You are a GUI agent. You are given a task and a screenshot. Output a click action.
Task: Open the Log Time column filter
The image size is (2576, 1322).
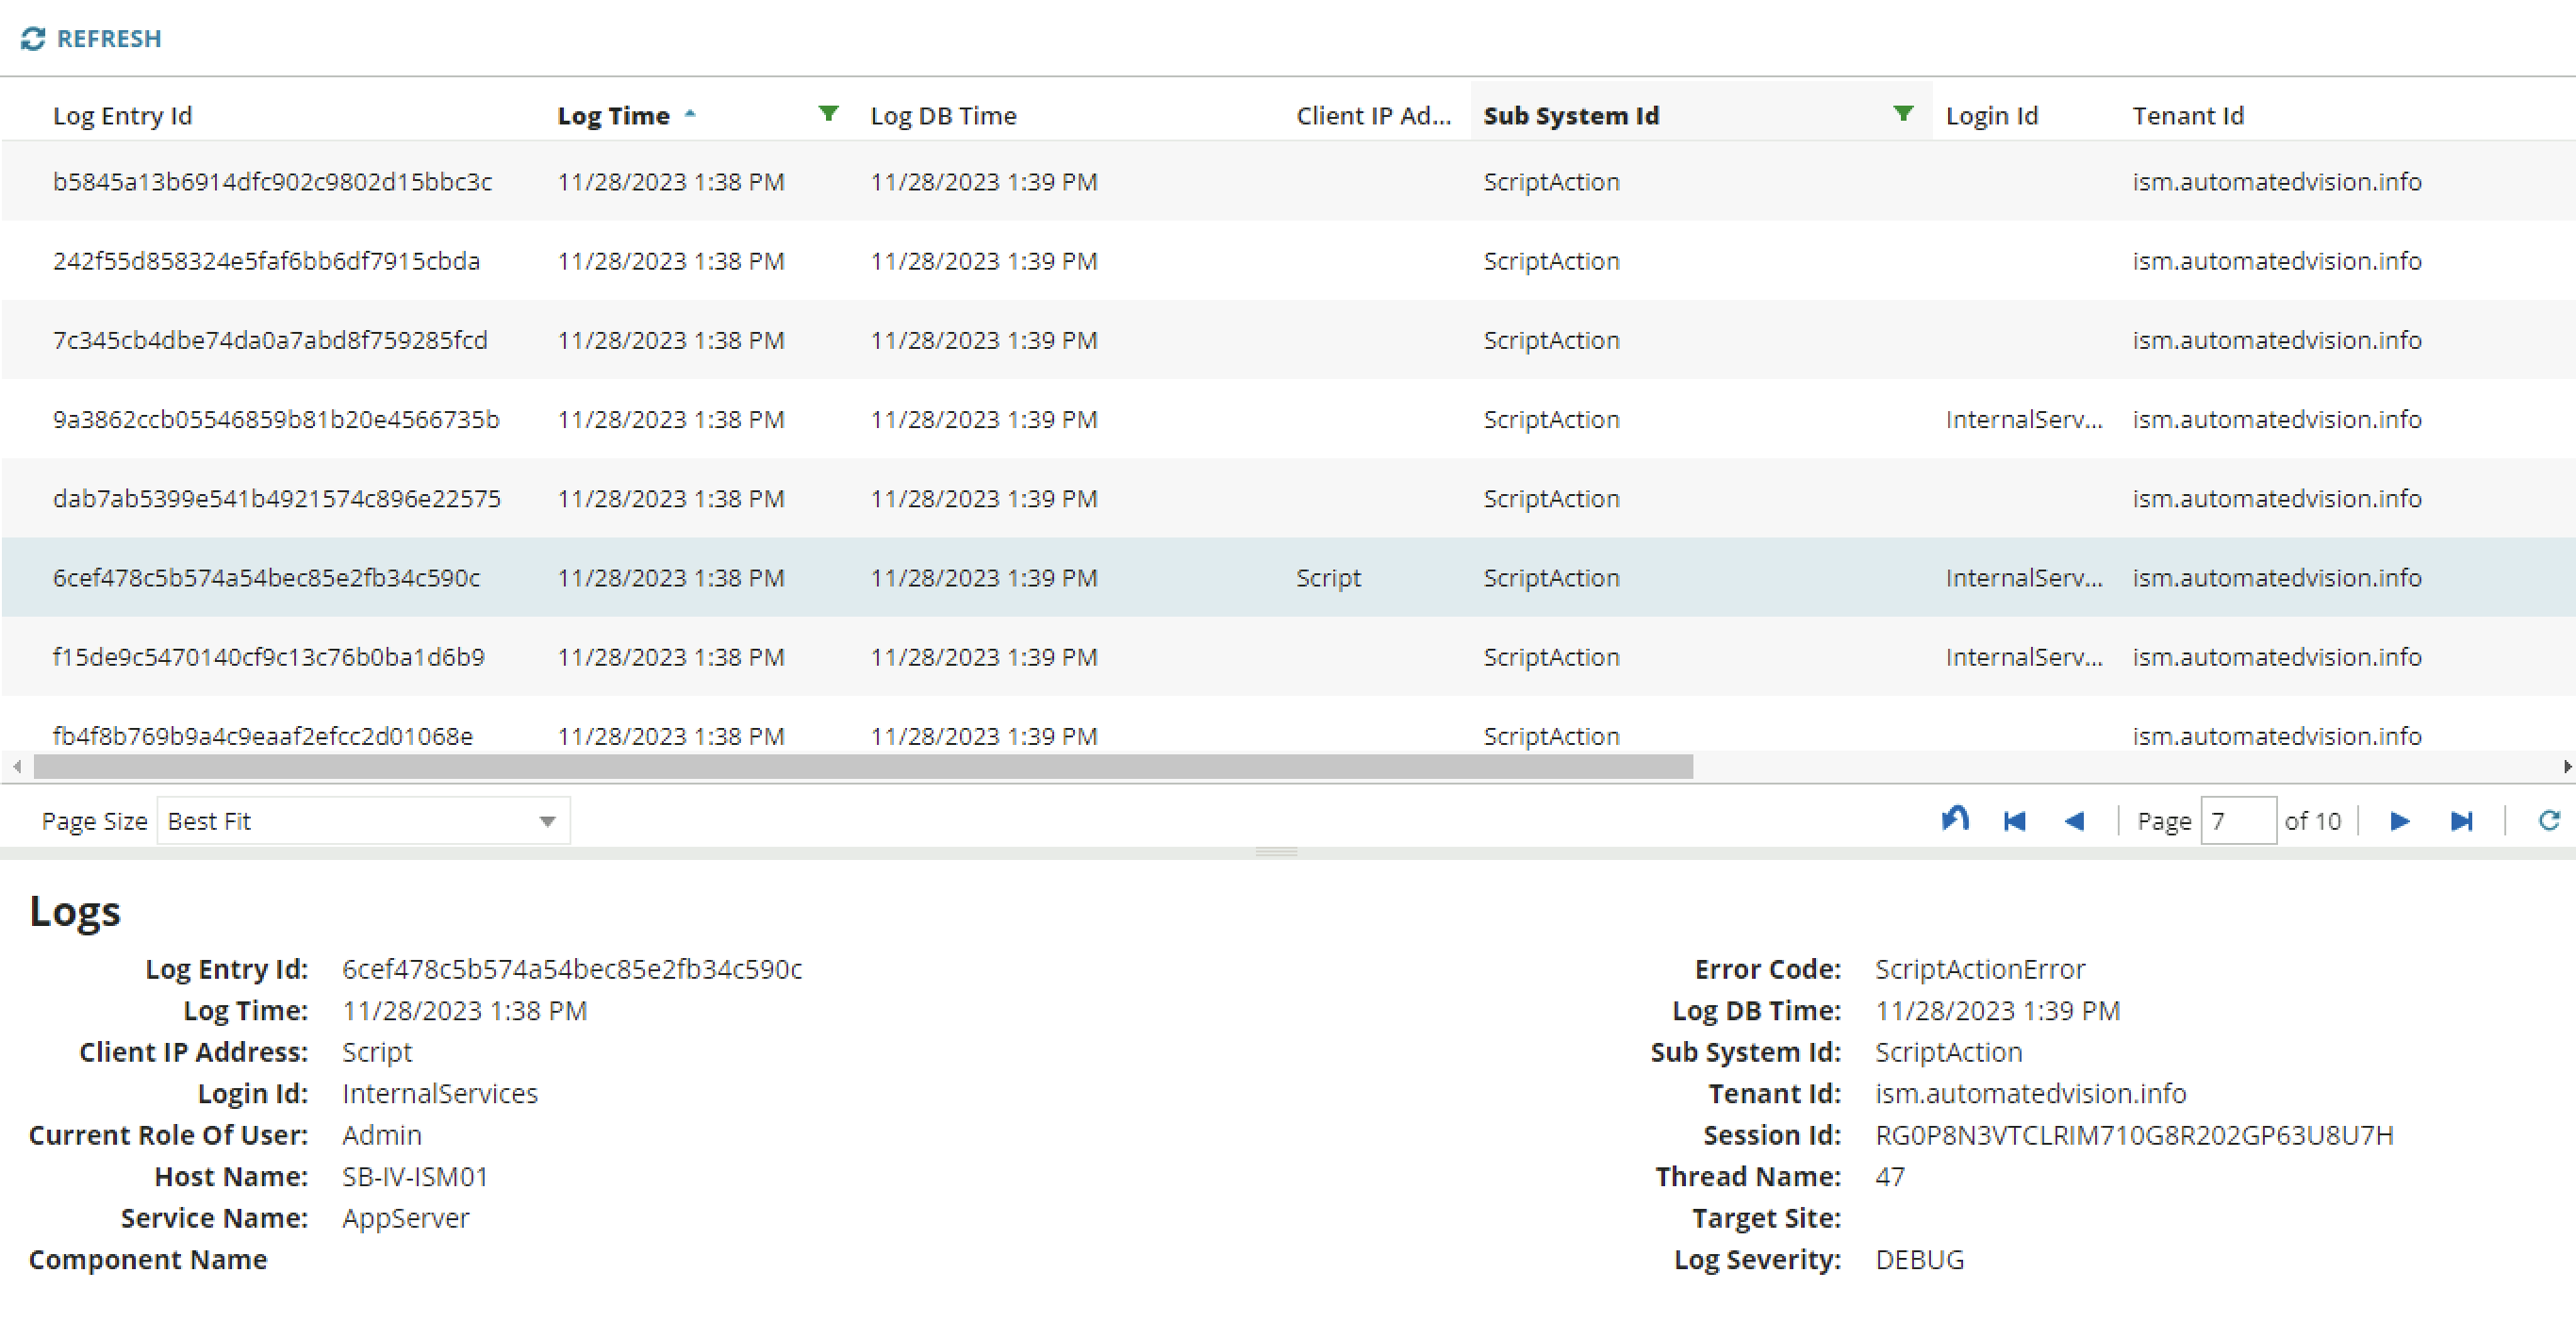828,114
